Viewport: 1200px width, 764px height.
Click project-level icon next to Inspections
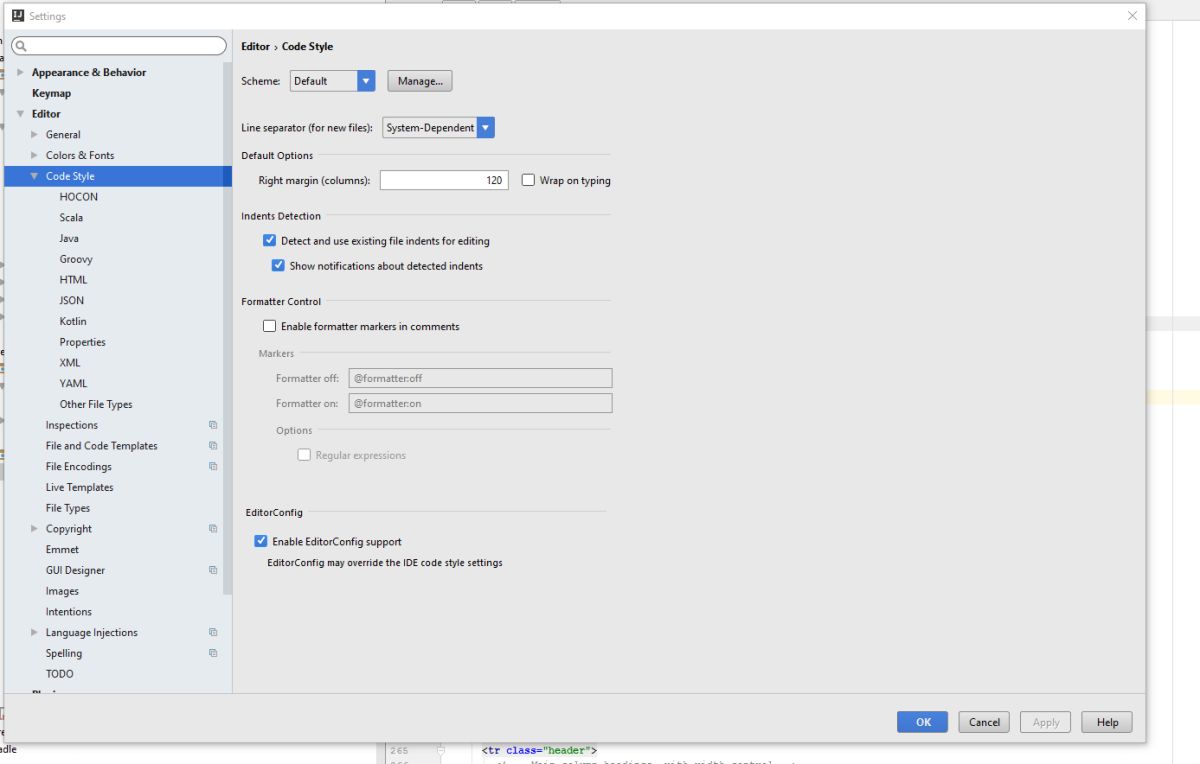(x=213, y=425)
